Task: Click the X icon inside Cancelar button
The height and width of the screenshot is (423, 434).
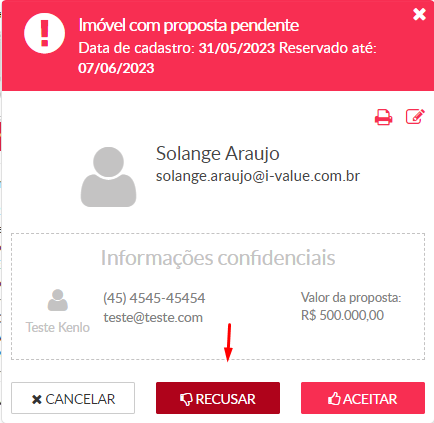Action: (x=37, y=399)
